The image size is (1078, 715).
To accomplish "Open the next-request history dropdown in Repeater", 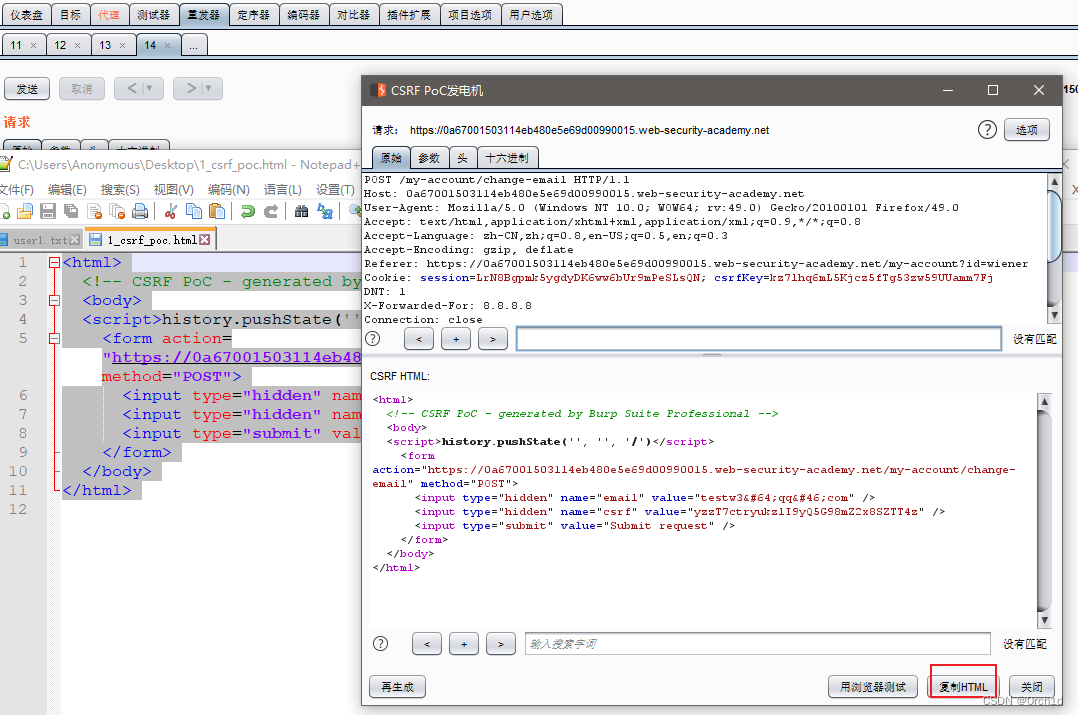I will (x=209, y=88).
